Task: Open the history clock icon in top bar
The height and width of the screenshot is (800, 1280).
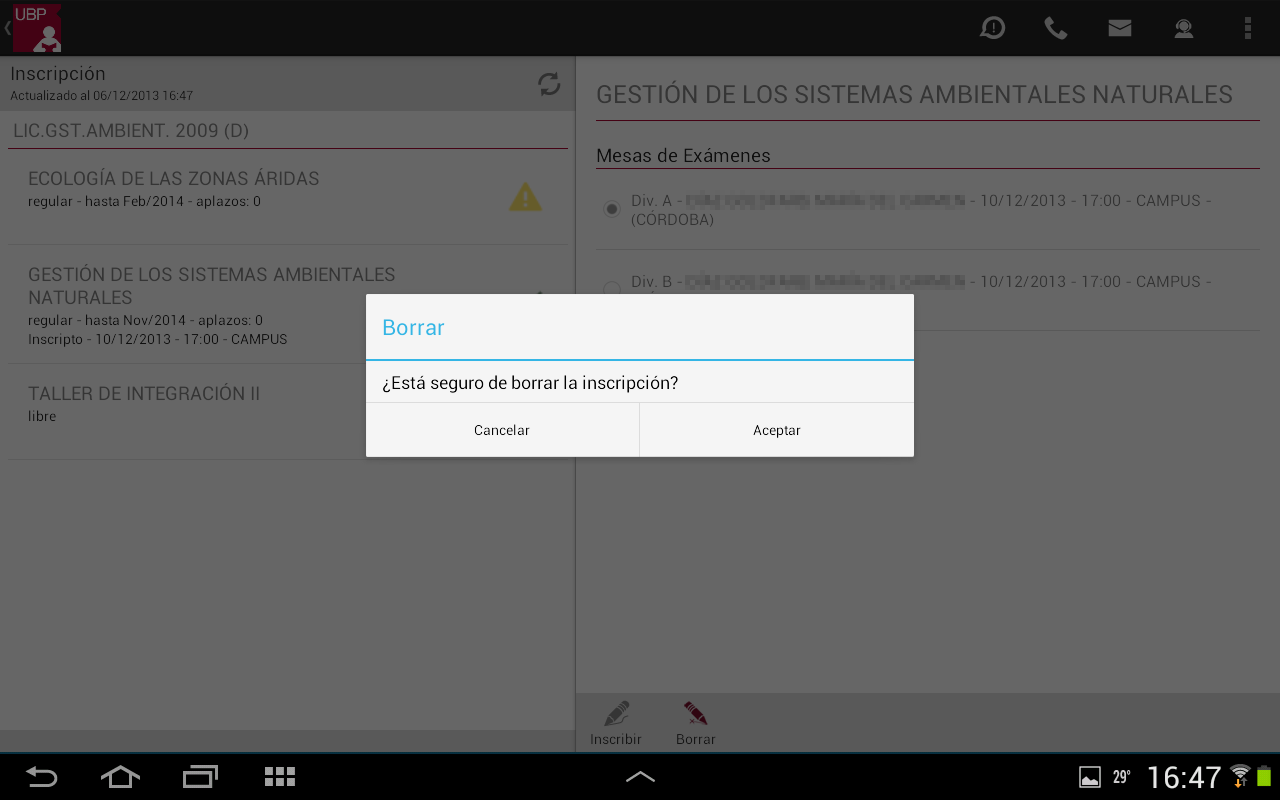Action: coord(992,28)
